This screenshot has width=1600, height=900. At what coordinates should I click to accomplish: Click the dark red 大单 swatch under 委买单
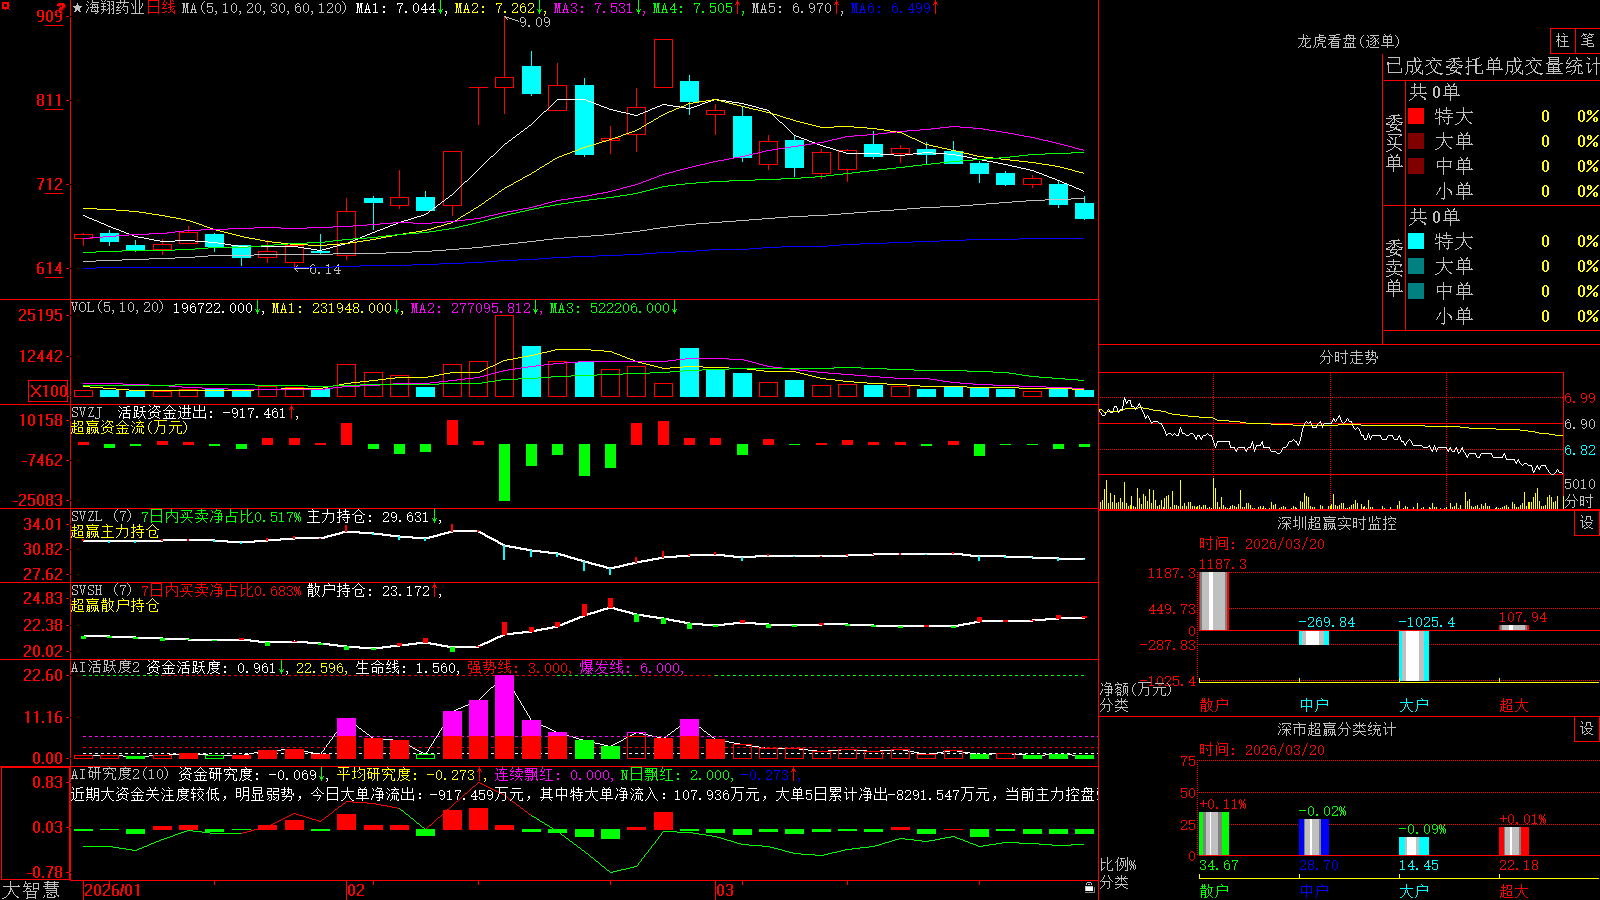tap(1416, 141)
